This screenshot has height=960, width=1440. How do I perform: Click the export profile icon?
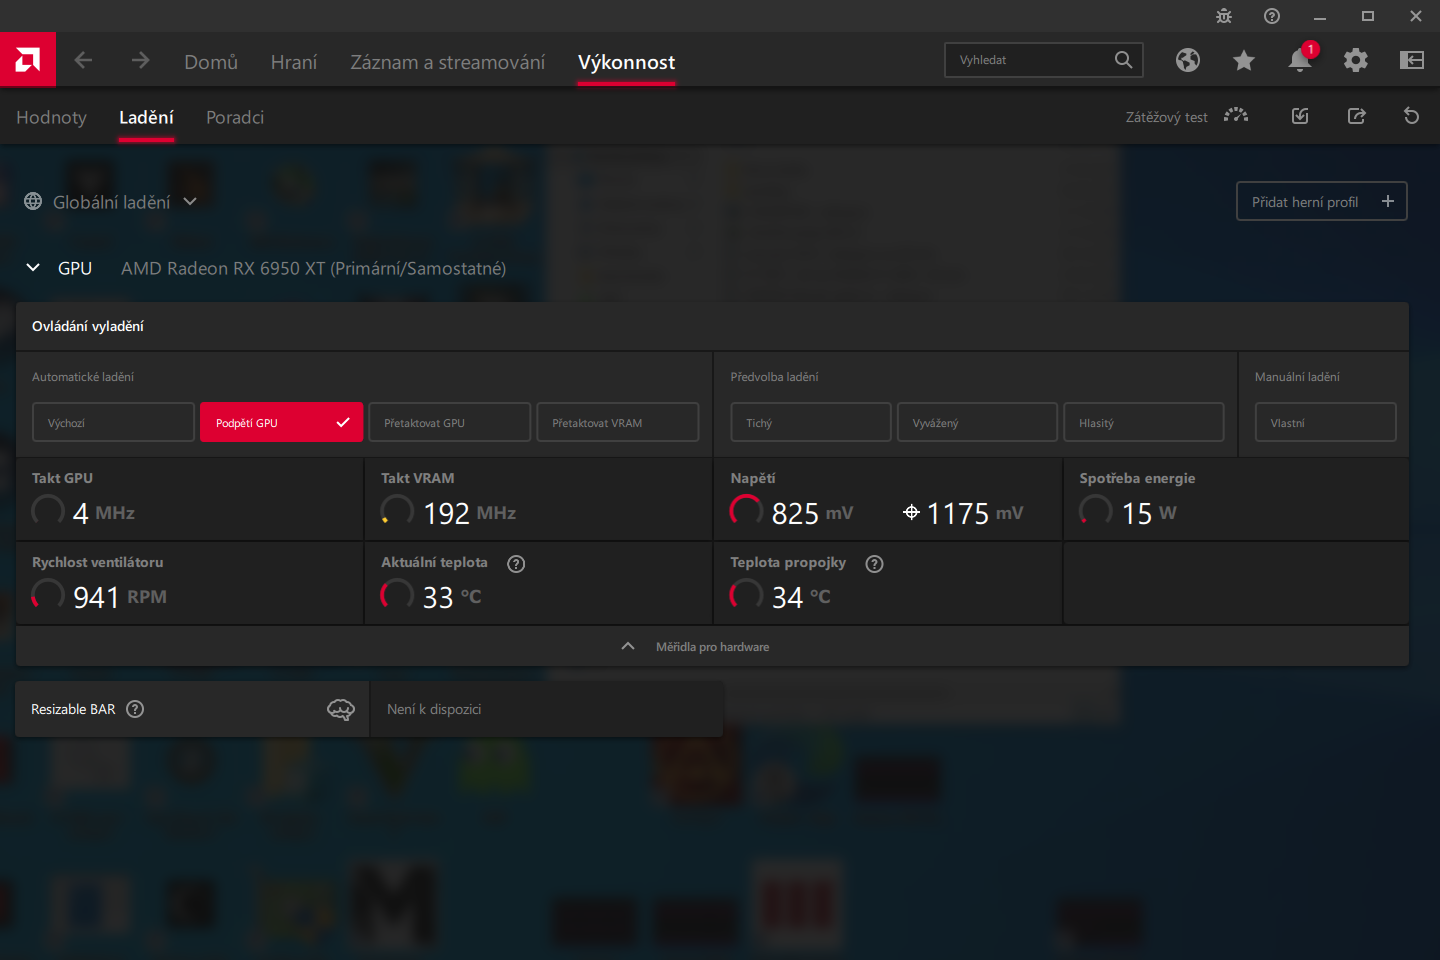click(1356, 116)
